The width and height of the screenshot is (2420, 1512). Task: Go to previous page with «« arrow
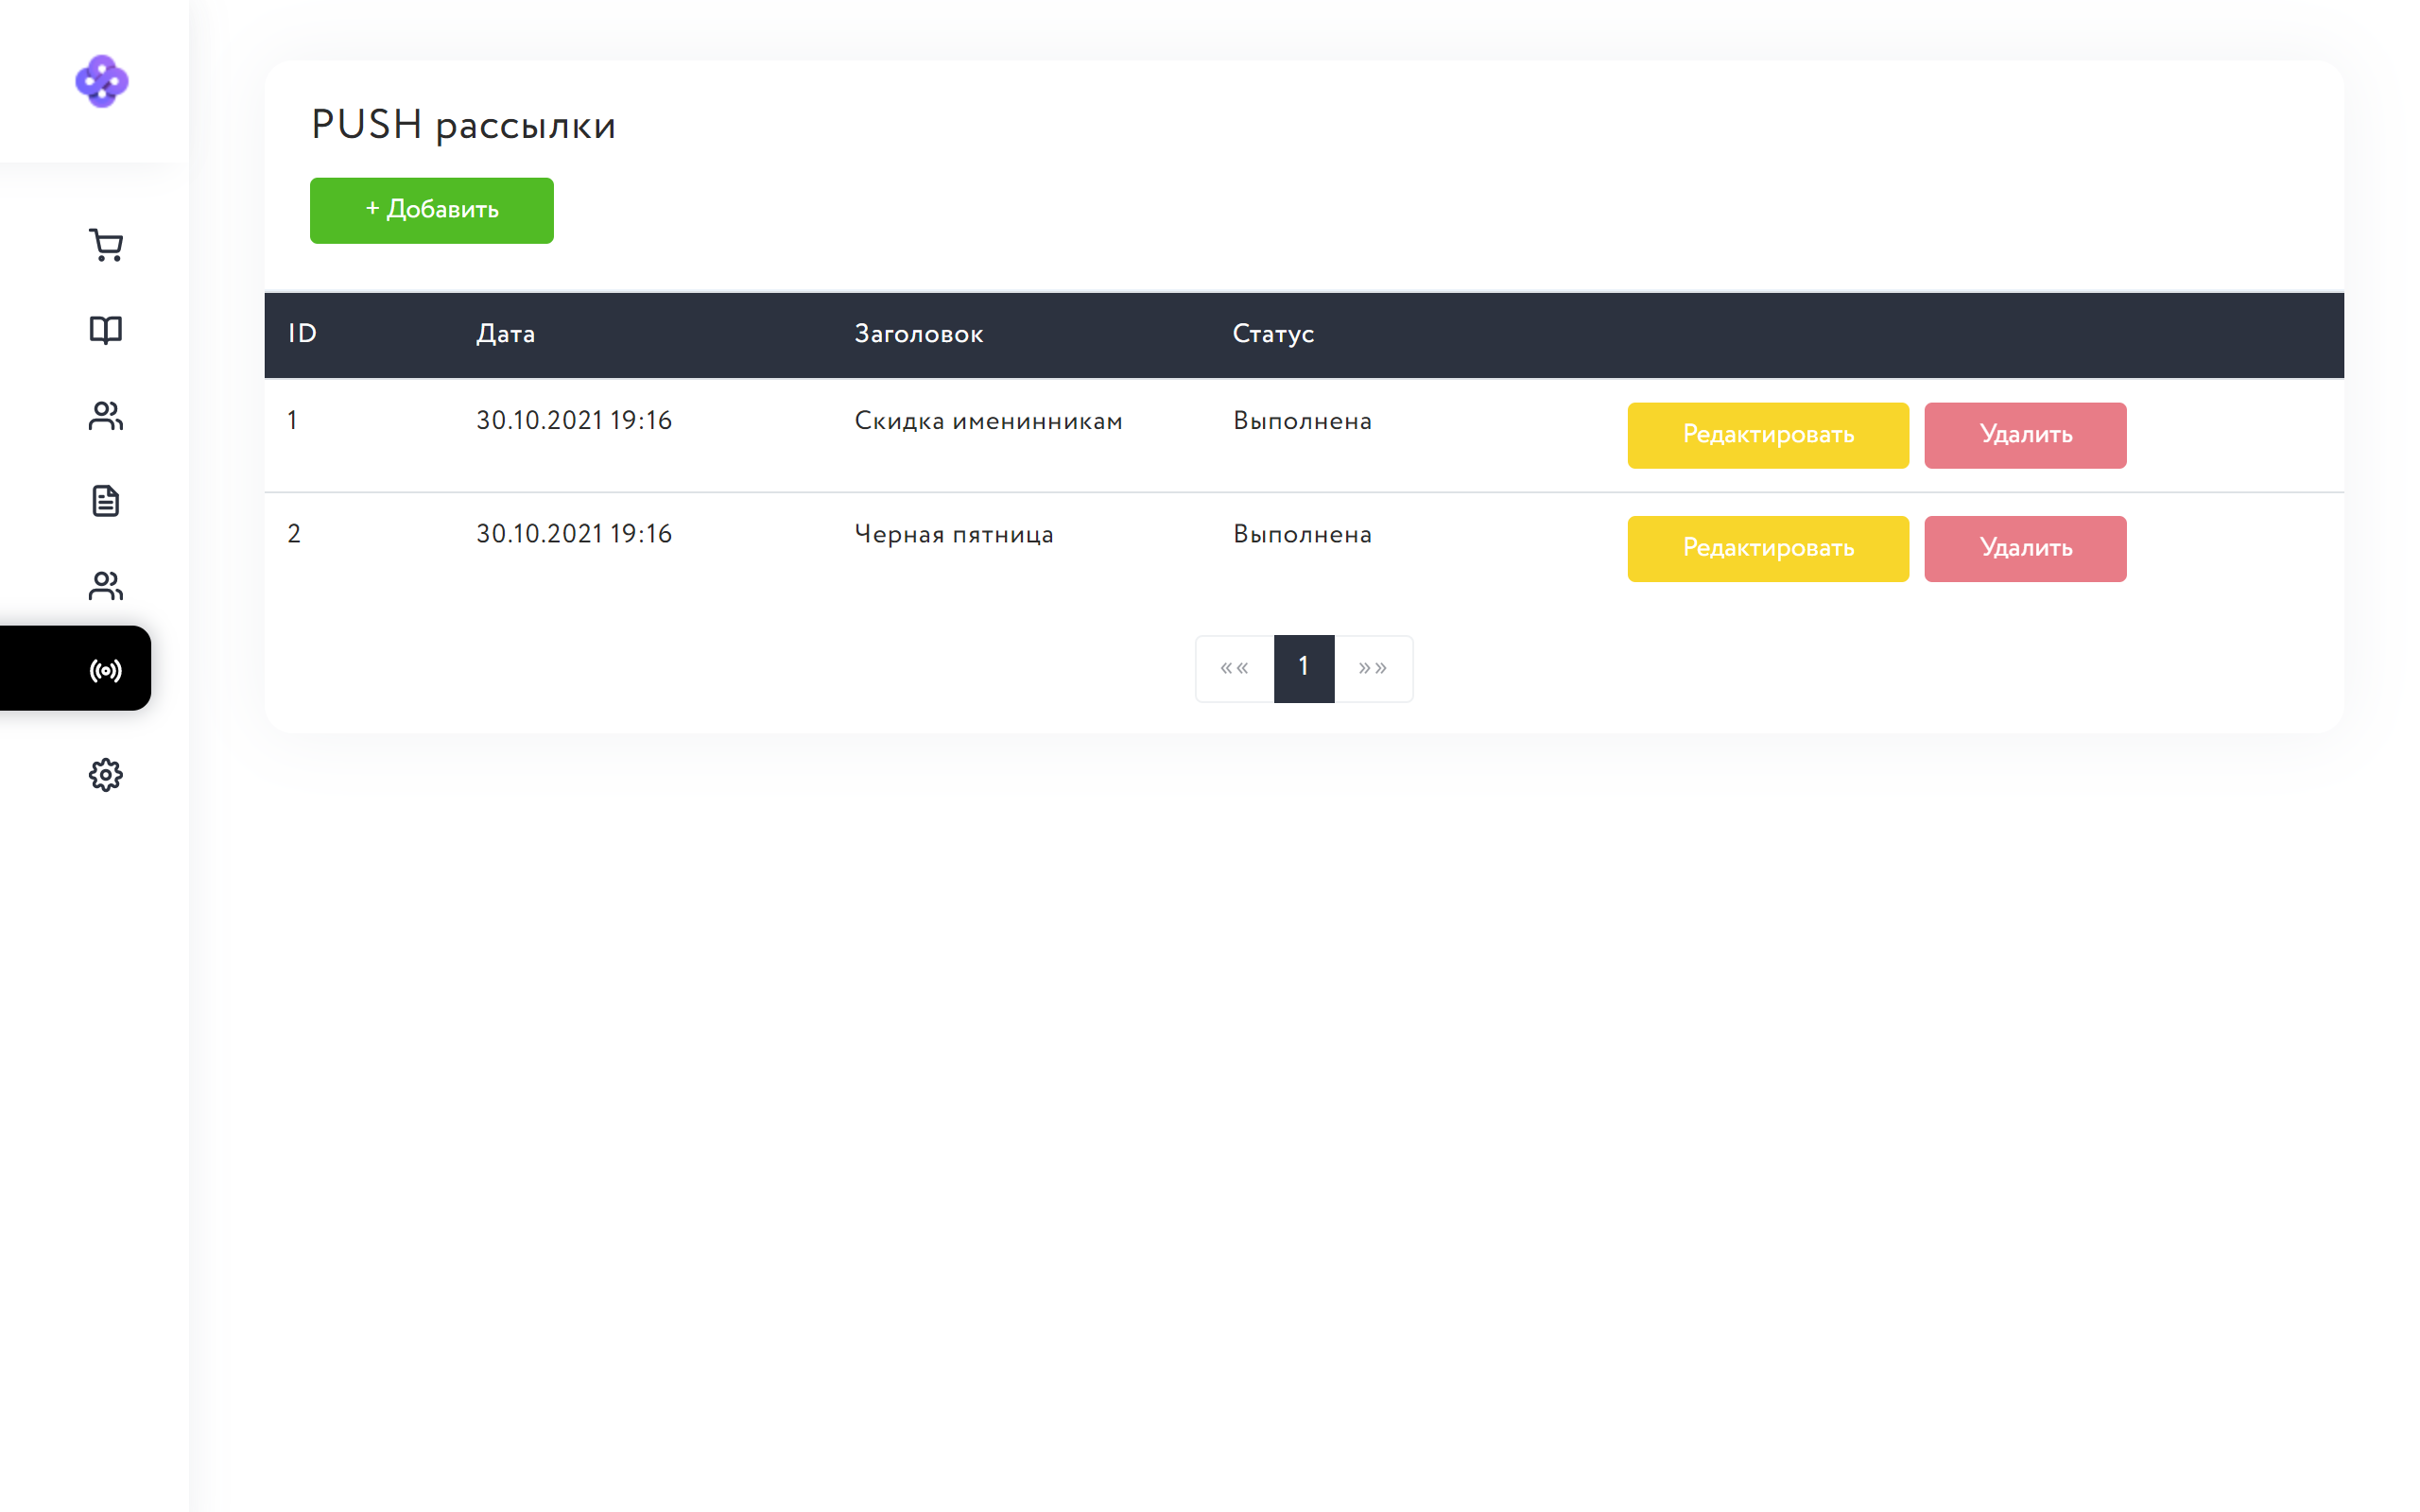1234,668
